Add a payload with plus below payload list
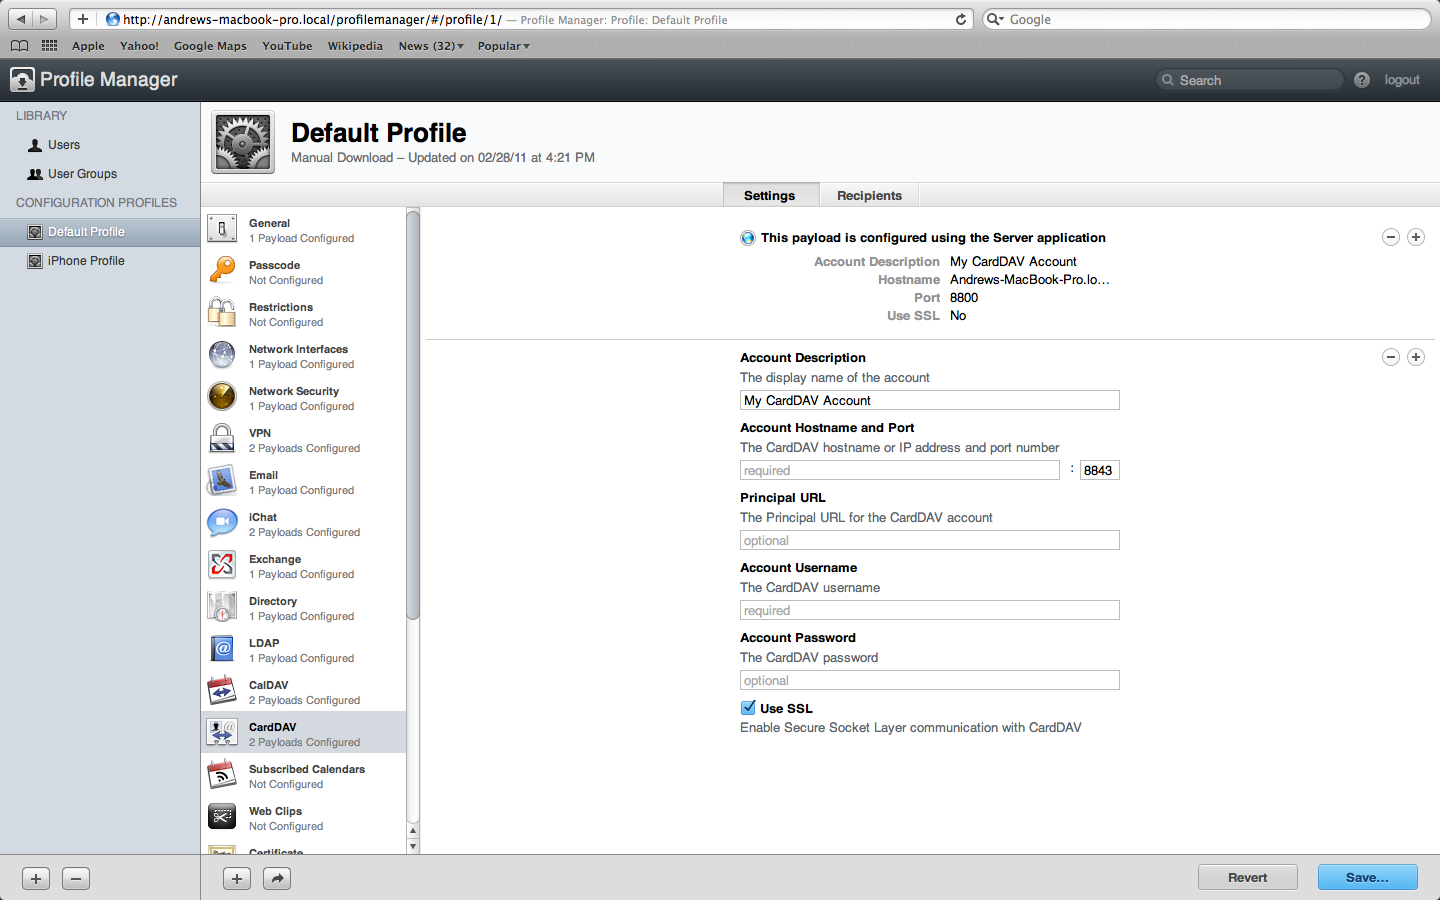The width and height of the screenshot is (1440, 900). click(x=237, y=878)
